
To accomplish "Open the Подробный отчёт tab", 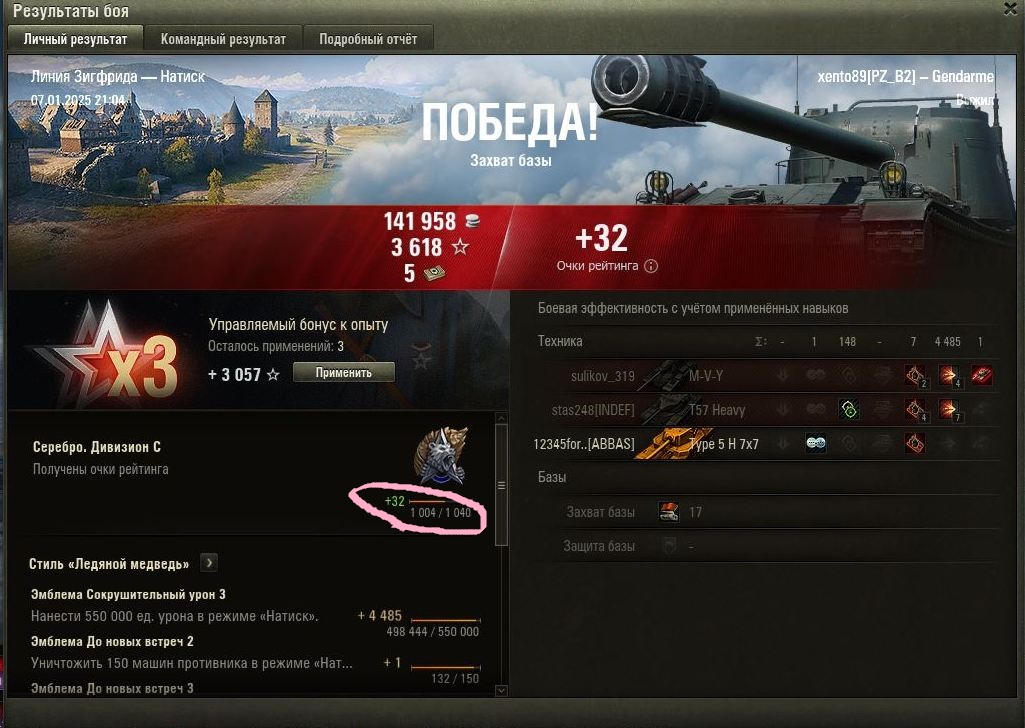I will coord(368,39).
